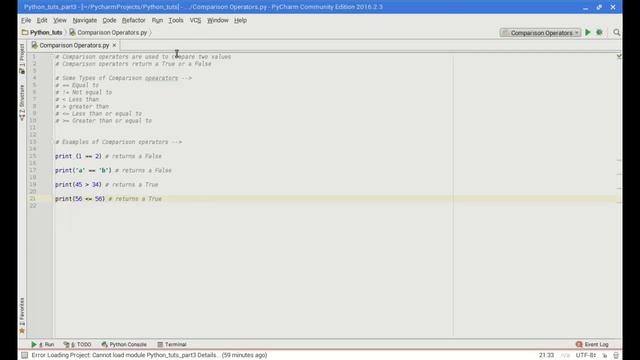This screenshot has width=640, height=360.
Task: Run the program with green play icon
Action: (588, 33)
